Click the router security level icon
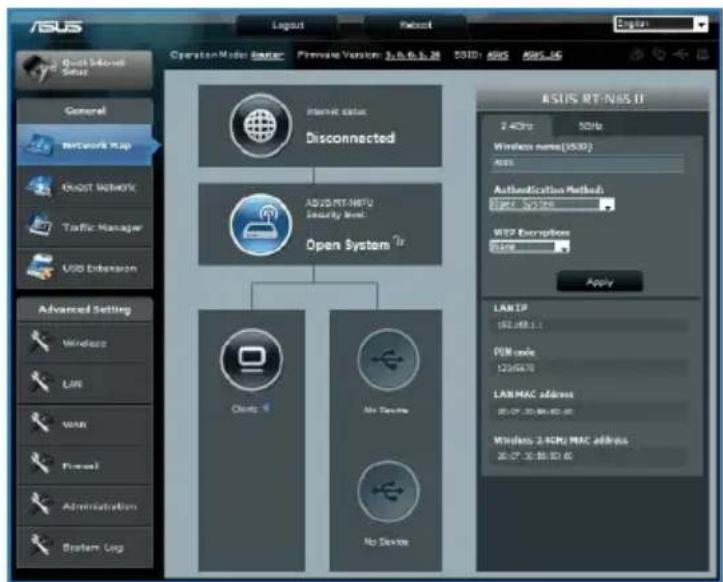The width and height of the screenshot is (723, 582). click(x=261, y=225)
